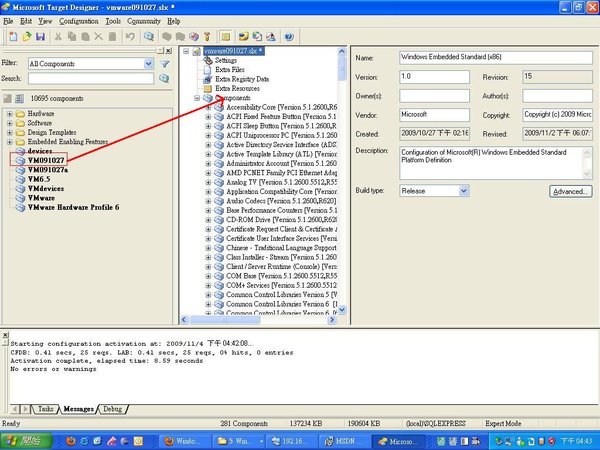Click the Start button on taskbar
Viewport: 600px width, 450px height.
pos(26,441)
